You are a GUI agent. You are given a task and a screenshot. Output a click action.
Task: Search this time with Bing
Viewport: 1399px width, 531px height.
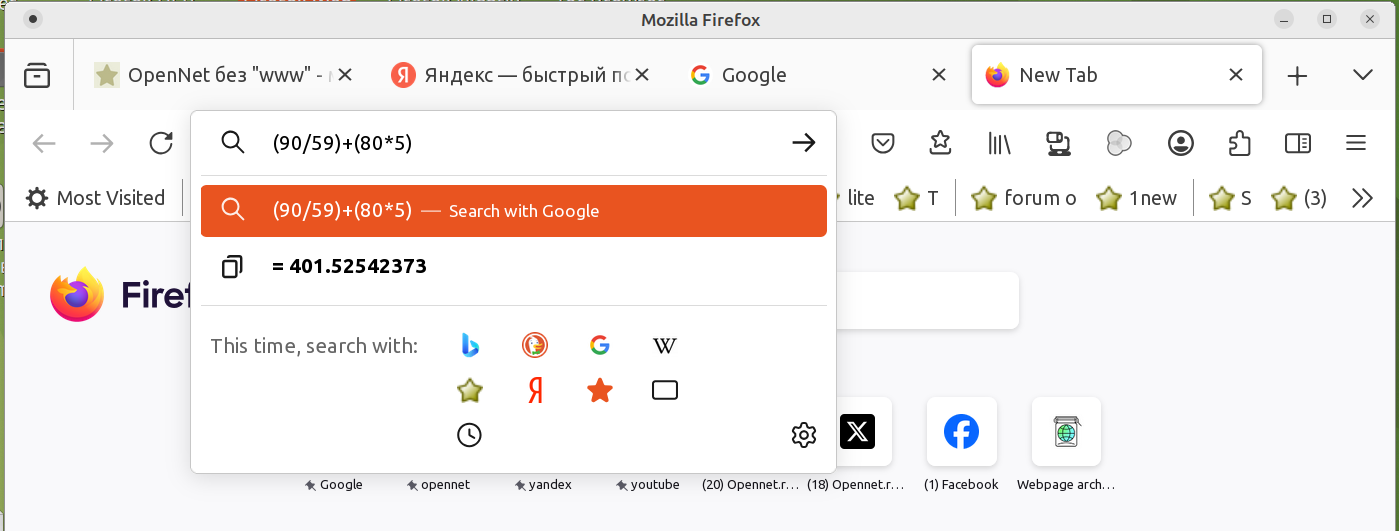470,346
